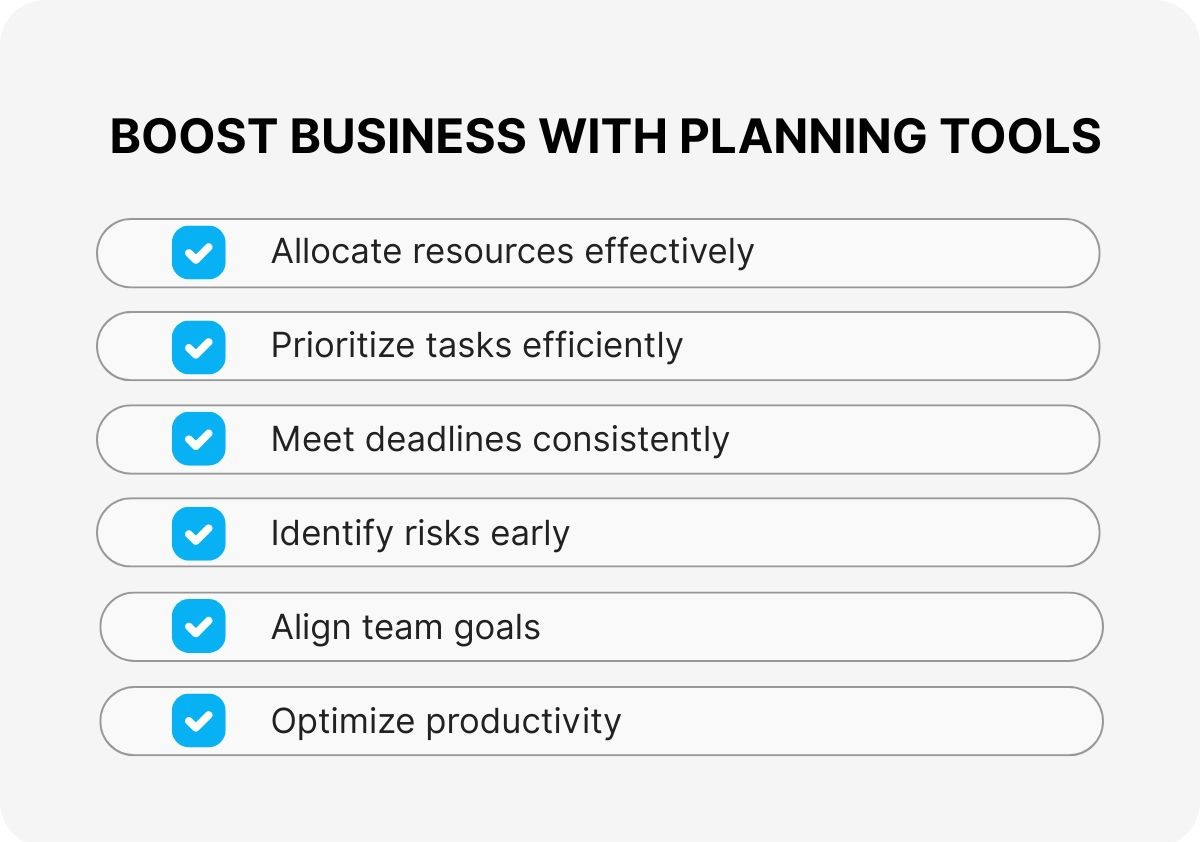Select the 'Identify risks early' label
The width and height of the screenshot is (1200, 842).
(x=420, y=534)
